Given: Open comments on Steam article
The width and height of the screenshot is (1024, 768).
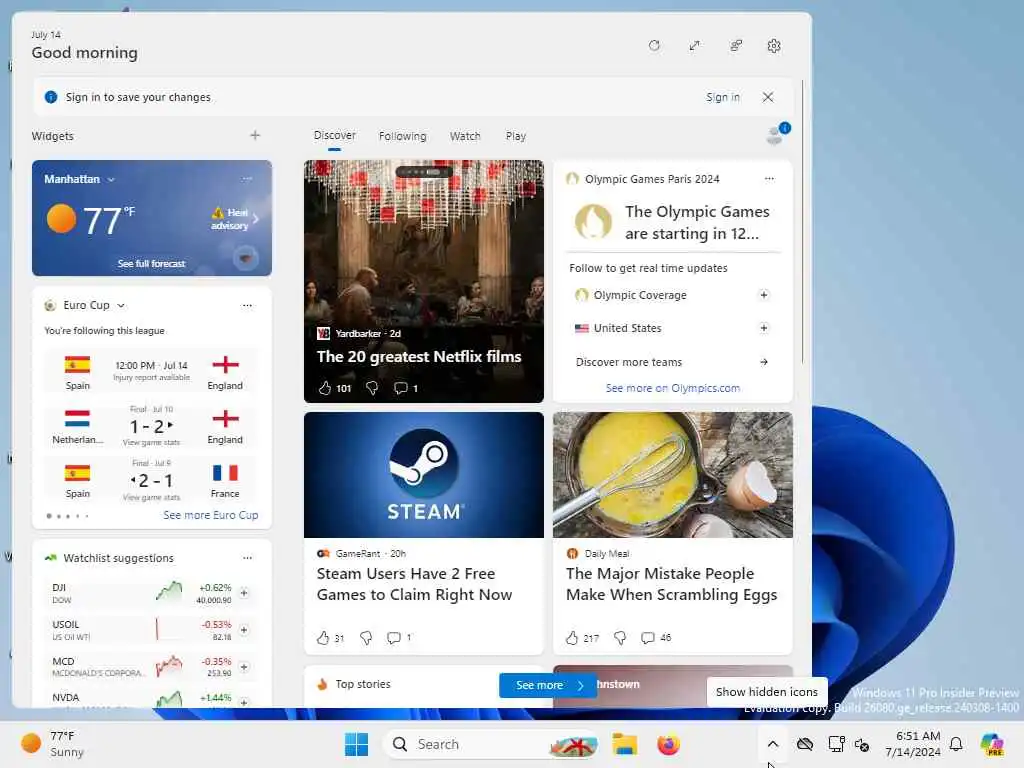Looking at the screenshot, I should (x=399, y=638).
